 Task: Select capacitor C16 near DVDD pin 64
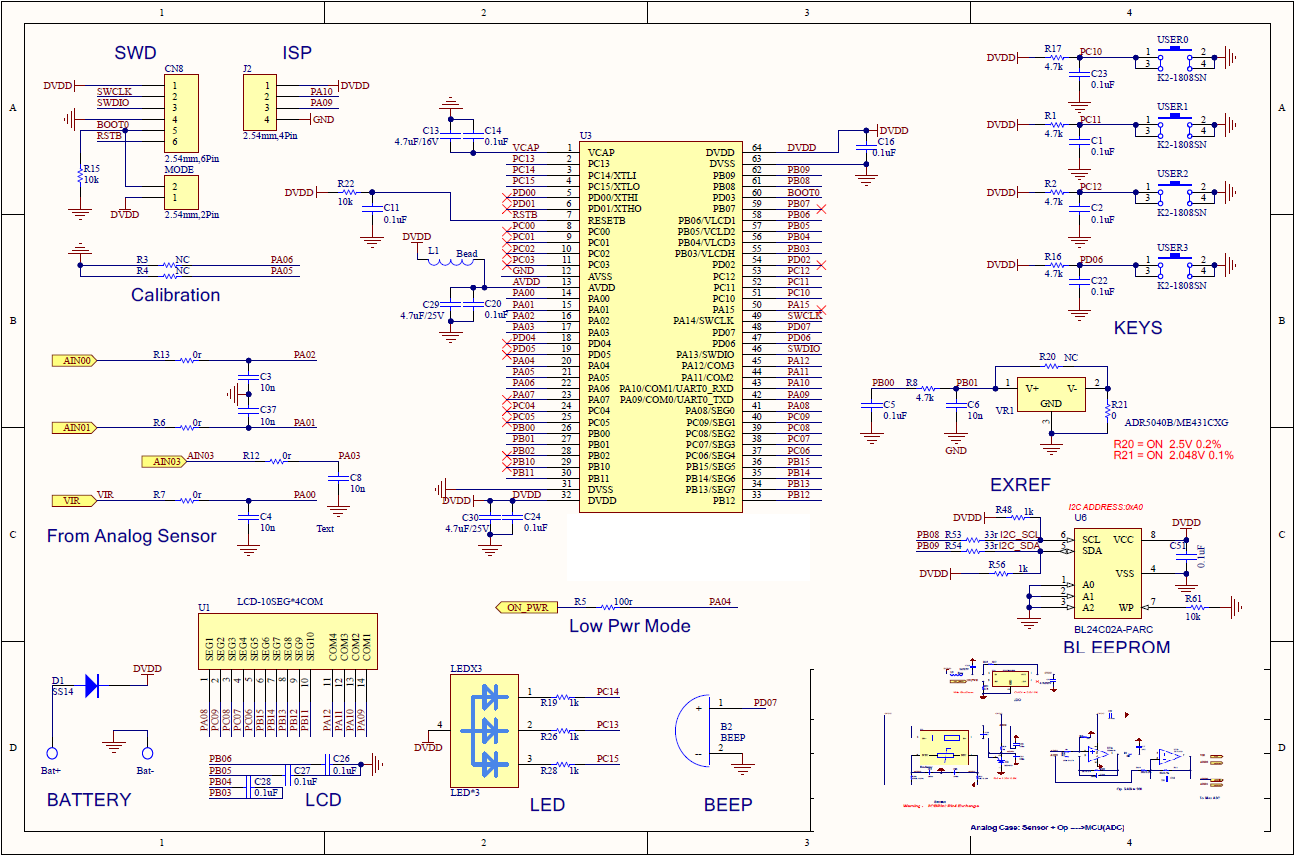coord(866,147)
